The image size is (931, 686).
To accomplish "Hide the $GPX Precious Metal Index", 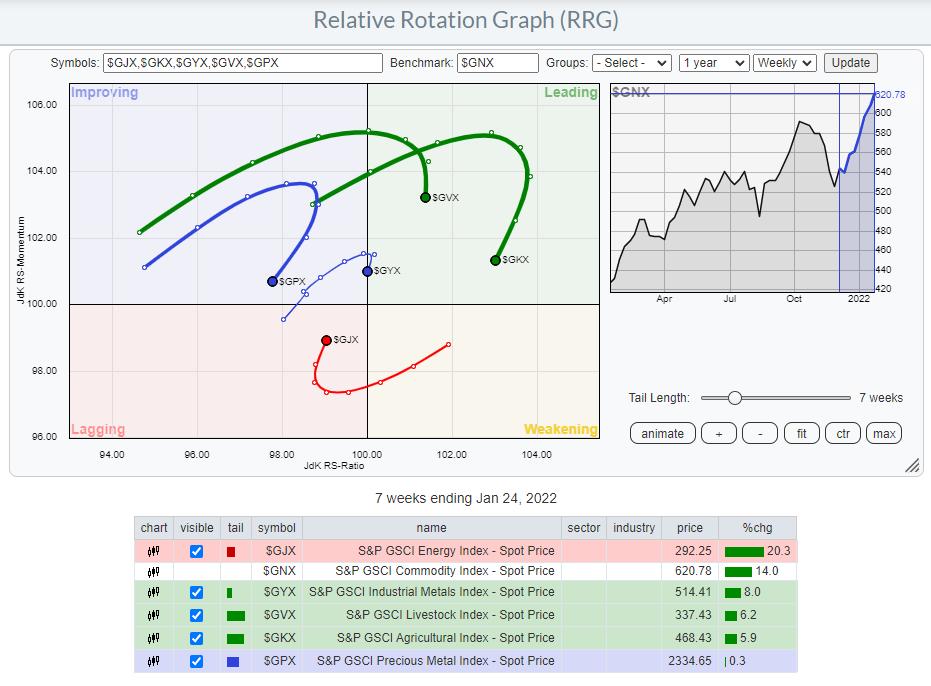I will pos(196,661).
